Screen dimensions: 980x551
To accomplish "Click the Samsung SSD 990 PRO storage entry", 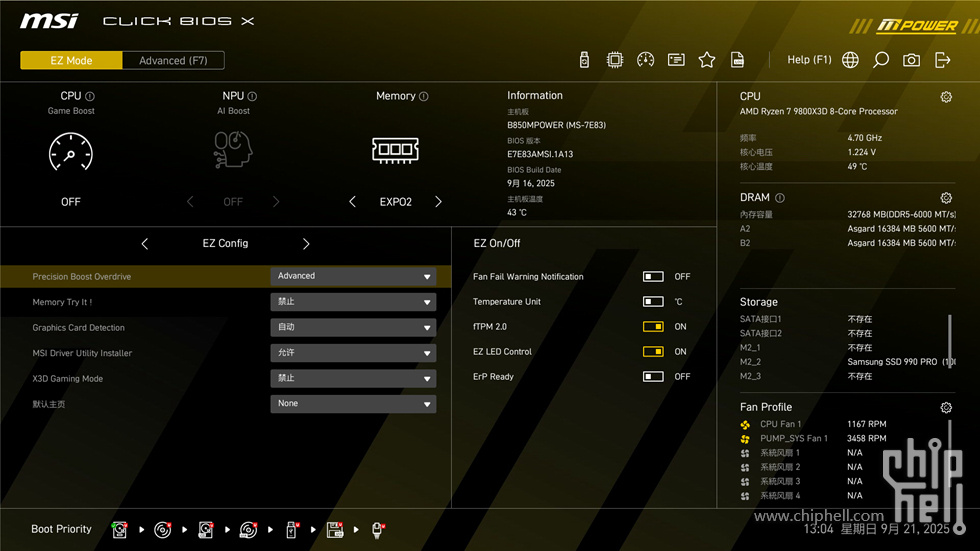I will click(901, 362).
